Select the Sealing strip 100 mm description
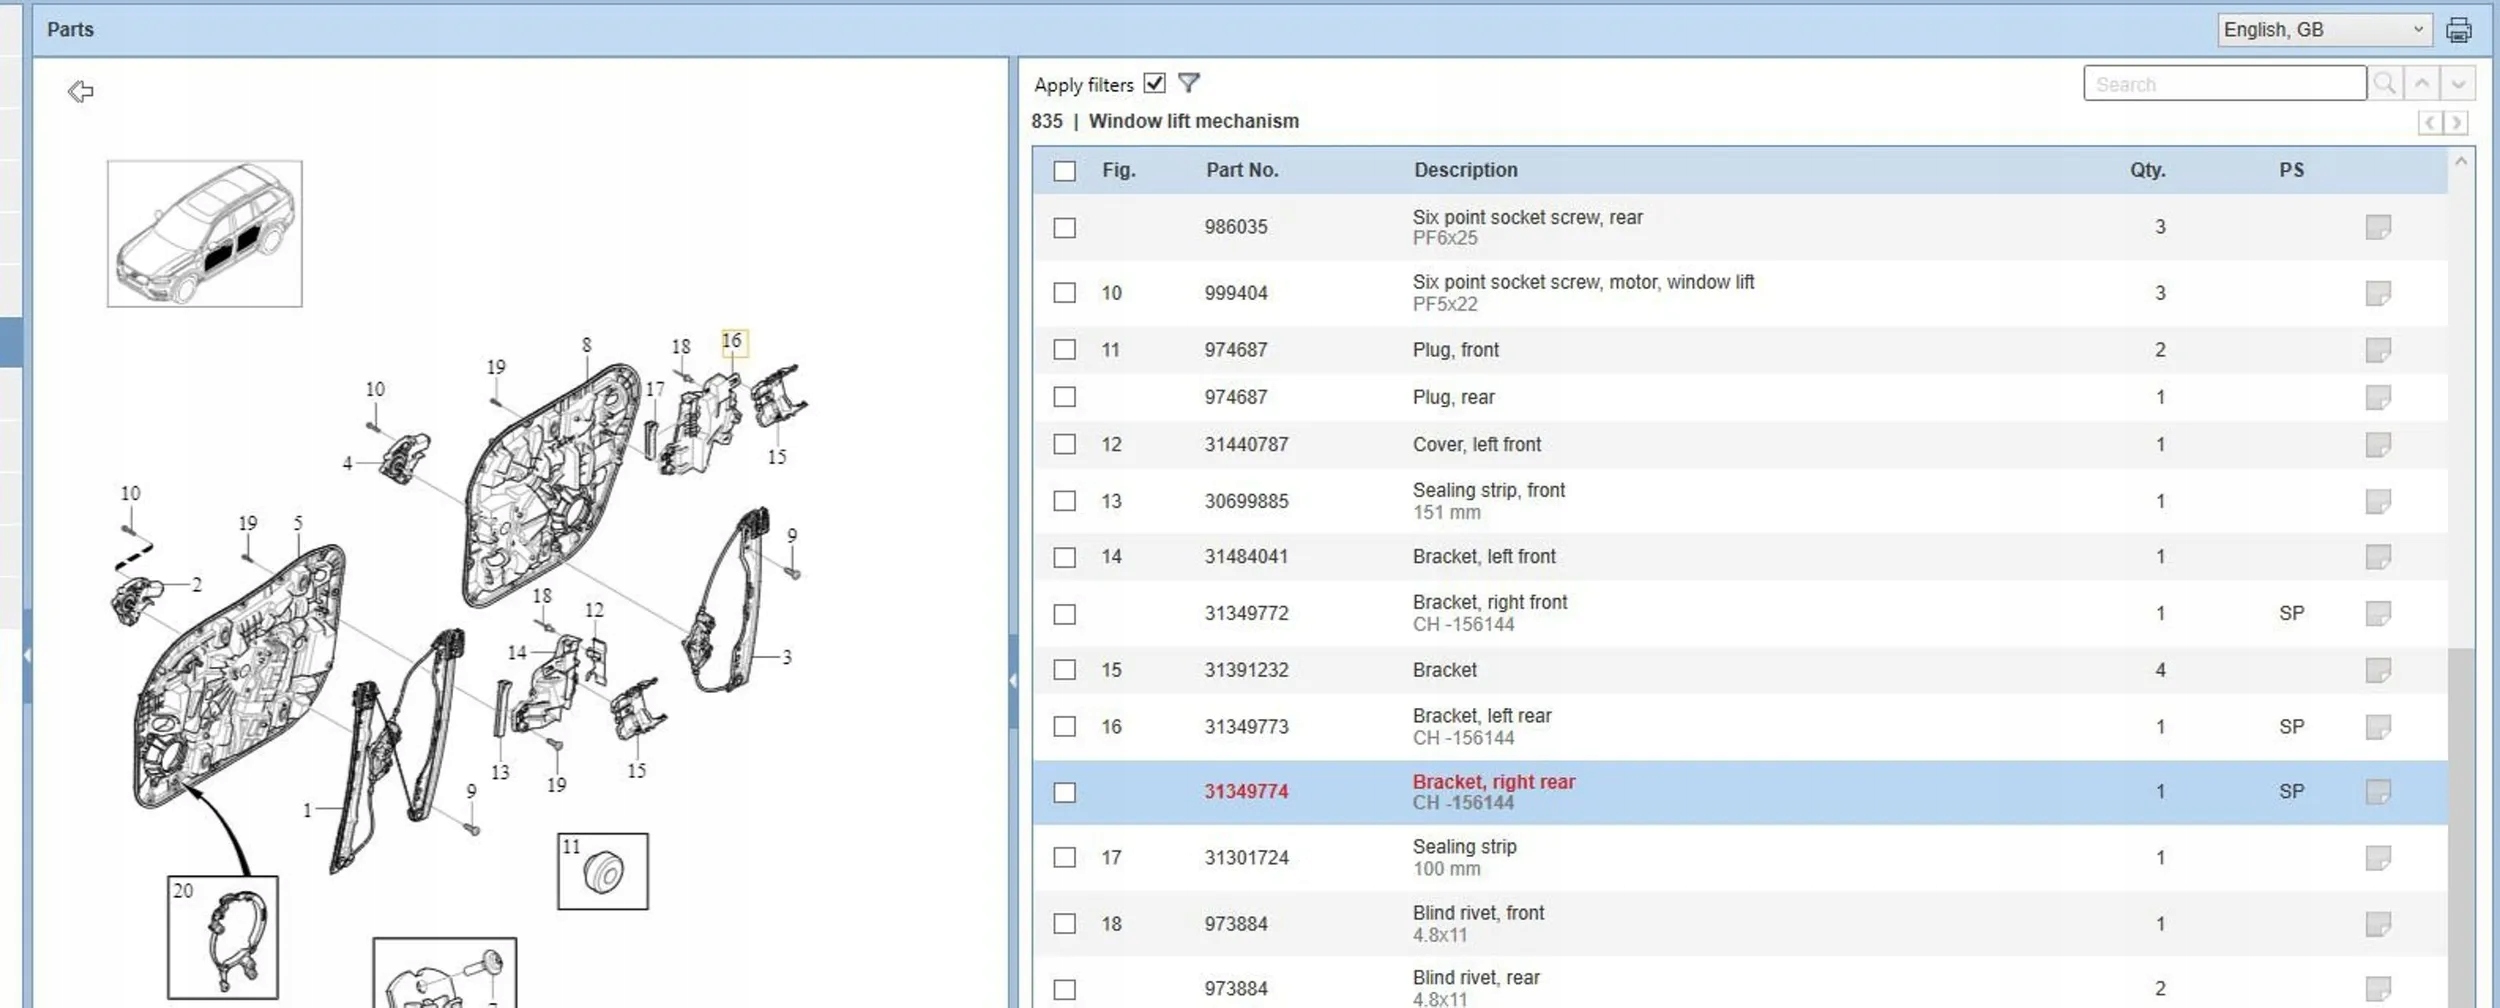This screenshot has width=2500, height=1008. click(1464, 858)
